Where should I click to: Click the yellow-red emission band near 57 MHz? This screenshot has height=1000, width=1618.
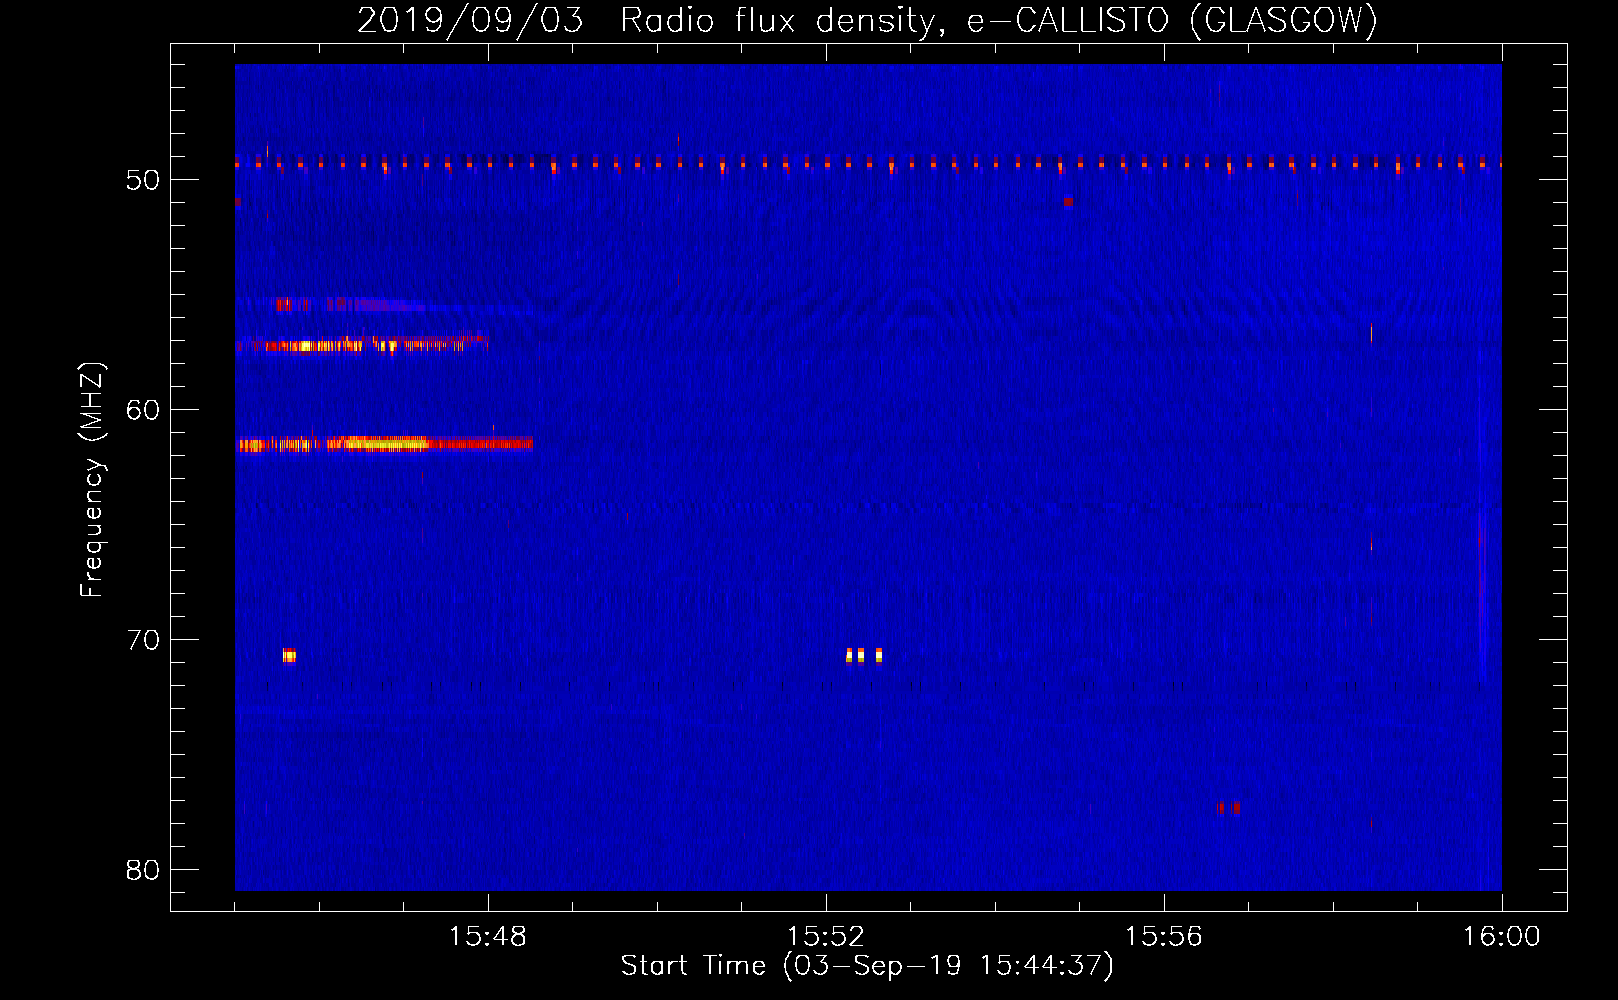coord(362,345)
